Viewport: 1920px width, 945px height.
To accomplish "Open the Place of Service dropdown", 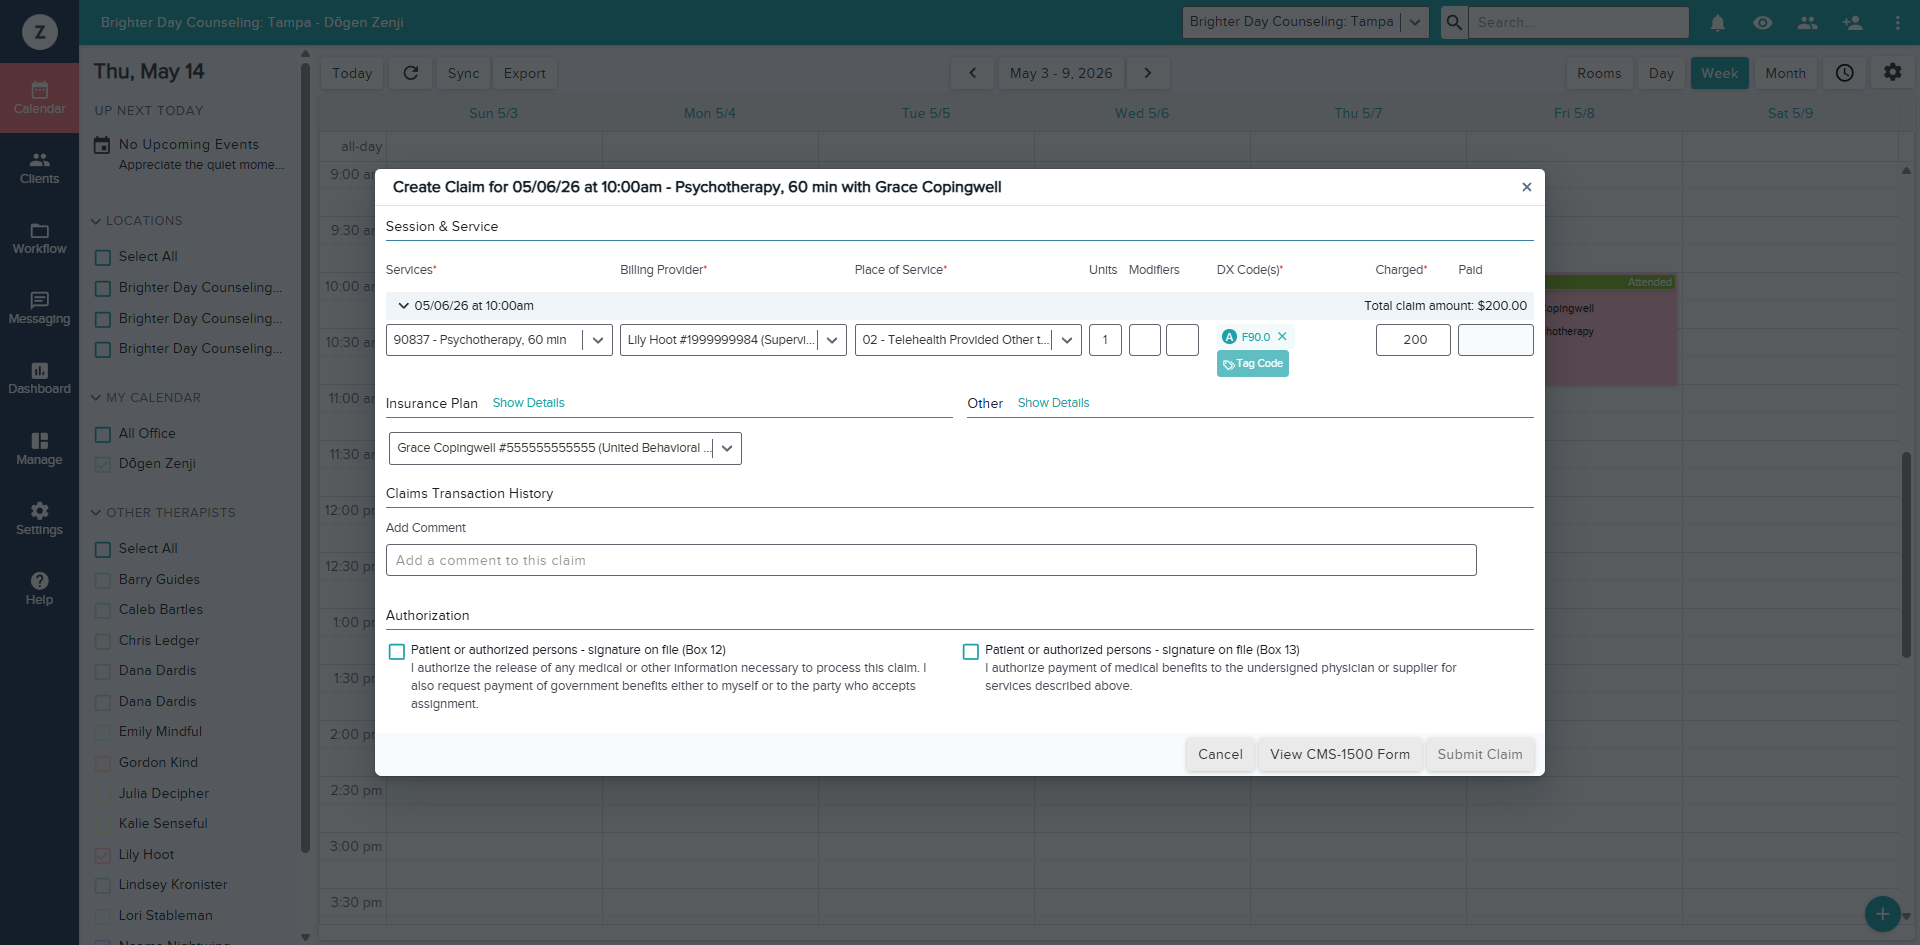I will click(968, 340).
